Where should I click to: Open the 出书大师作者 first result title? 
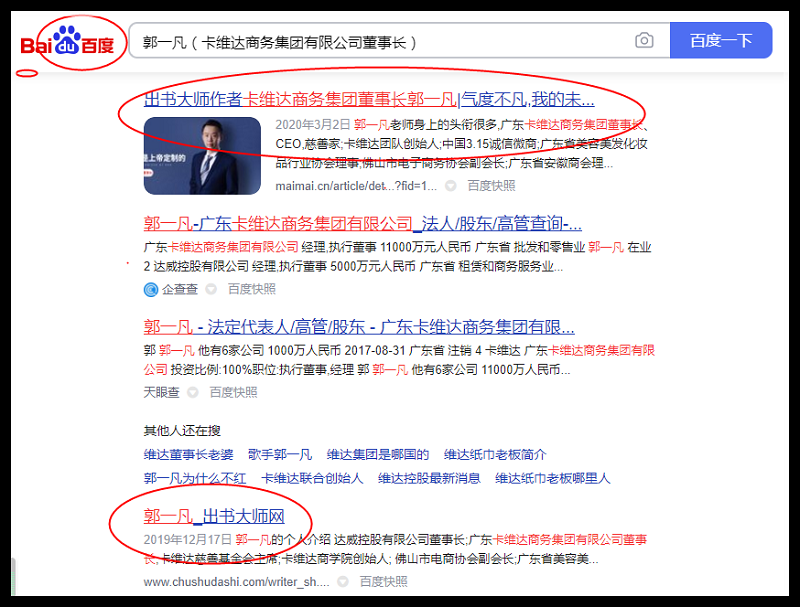(x=370, y=100)
